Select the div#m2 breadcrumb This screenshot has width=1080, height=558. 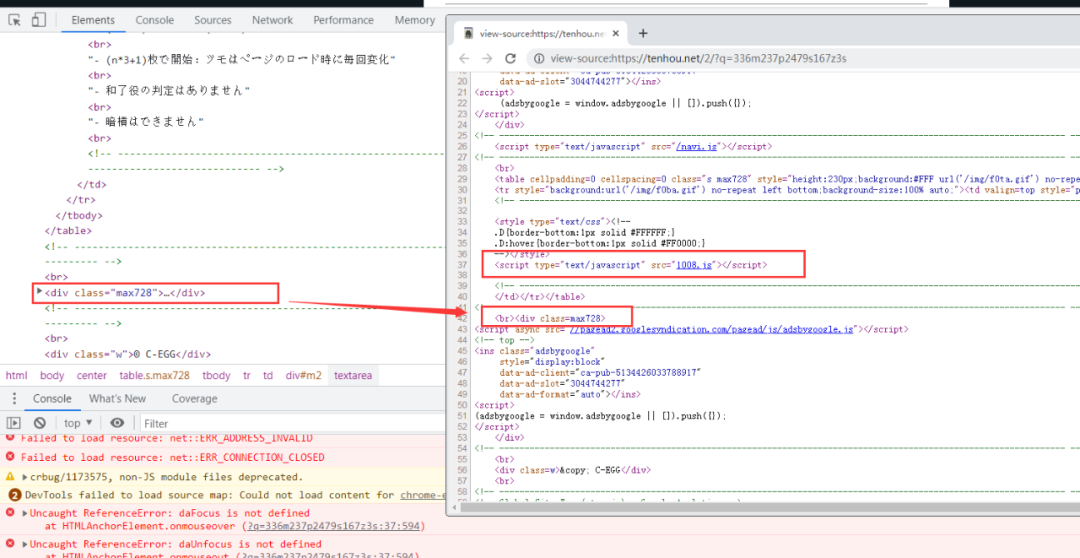tap(304, 375)
